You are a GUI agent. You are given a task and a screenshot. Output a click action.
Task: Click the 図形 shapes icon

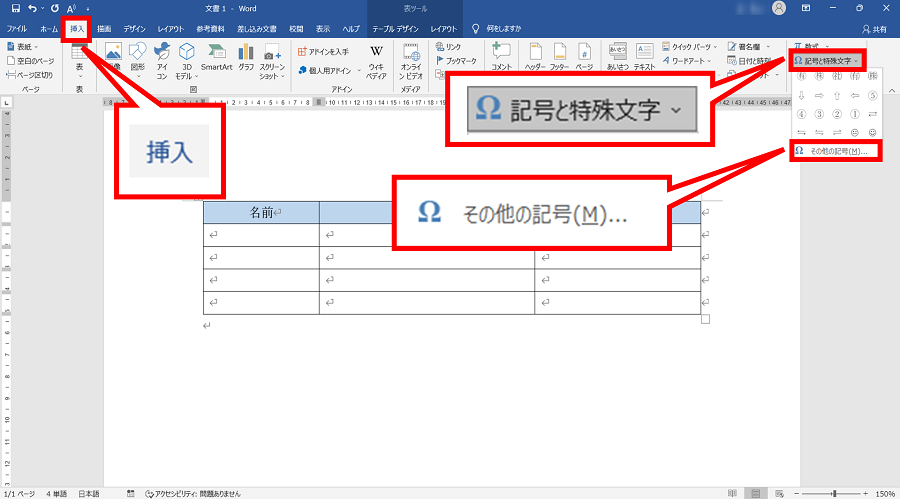tap(138, 52)
